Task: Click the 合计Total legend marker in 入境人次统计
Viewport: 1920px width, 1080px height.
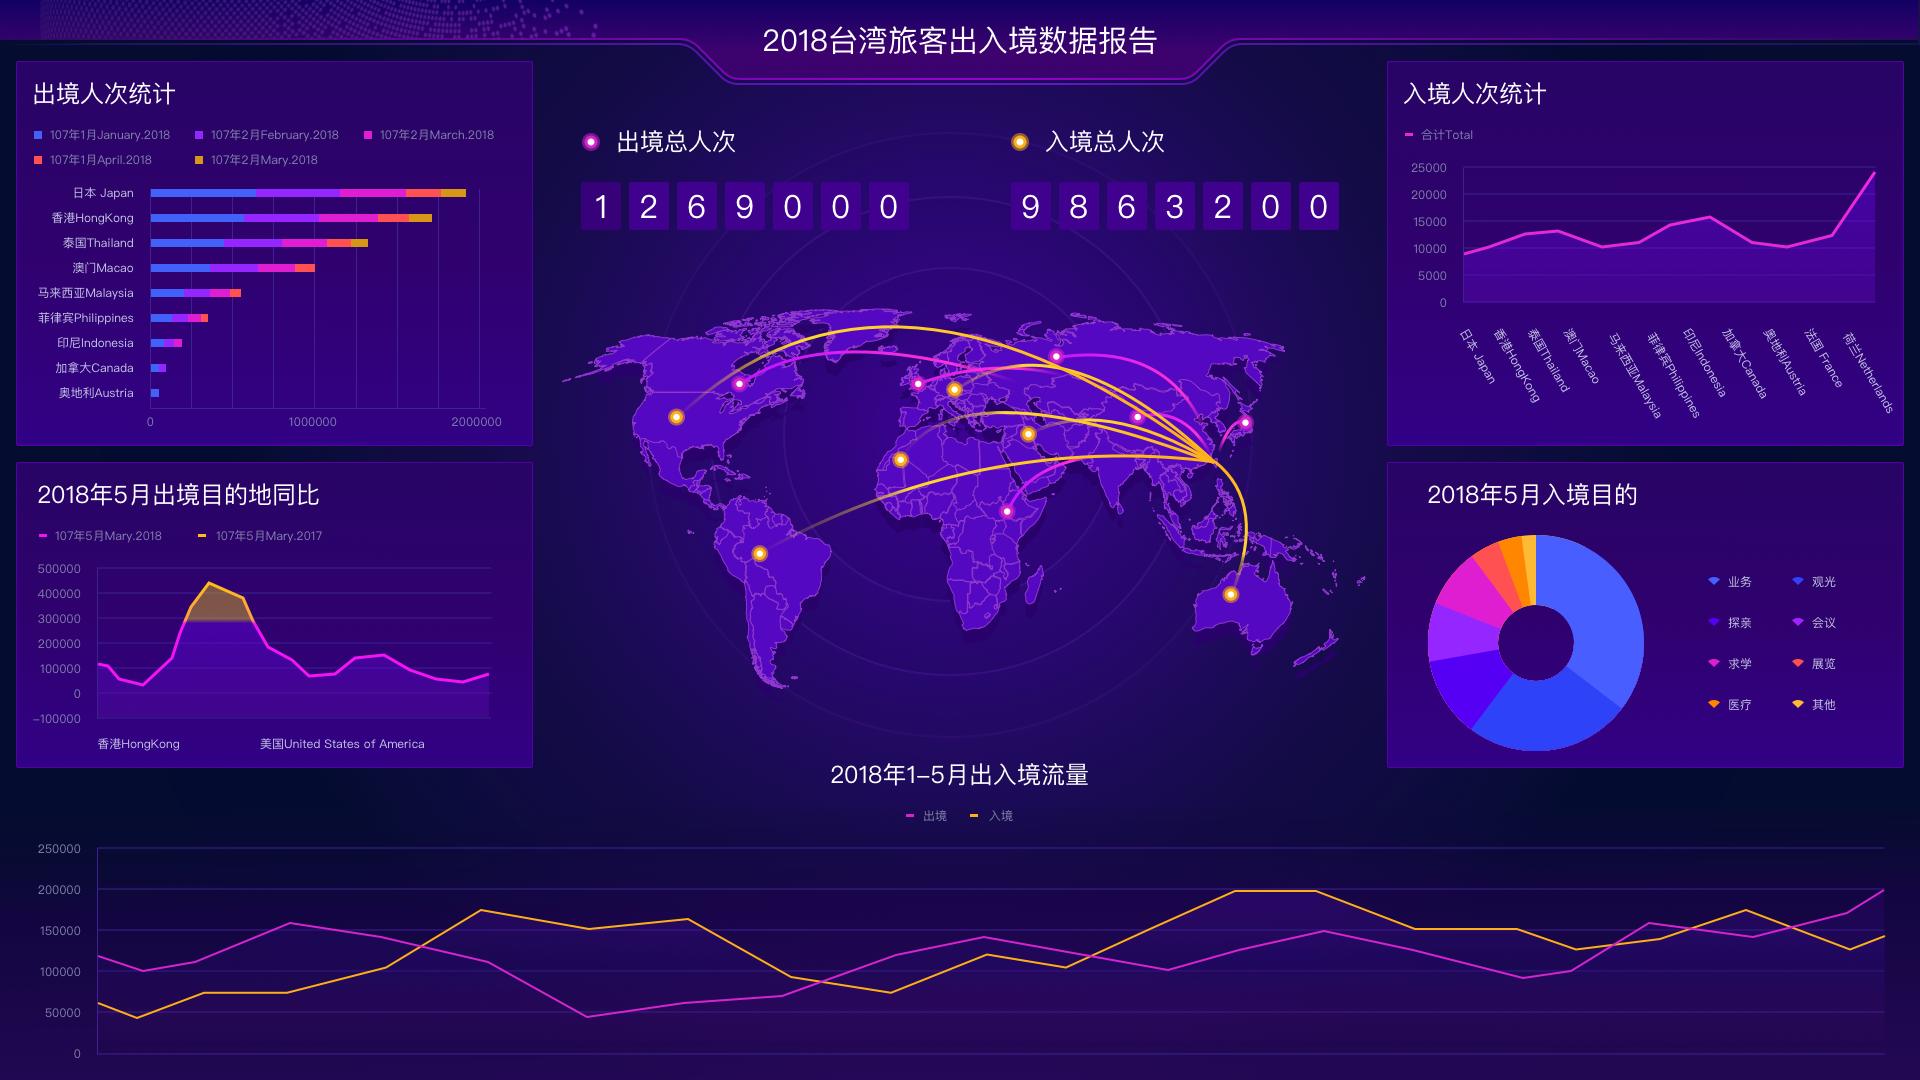Action: [x=1411, y=134]
